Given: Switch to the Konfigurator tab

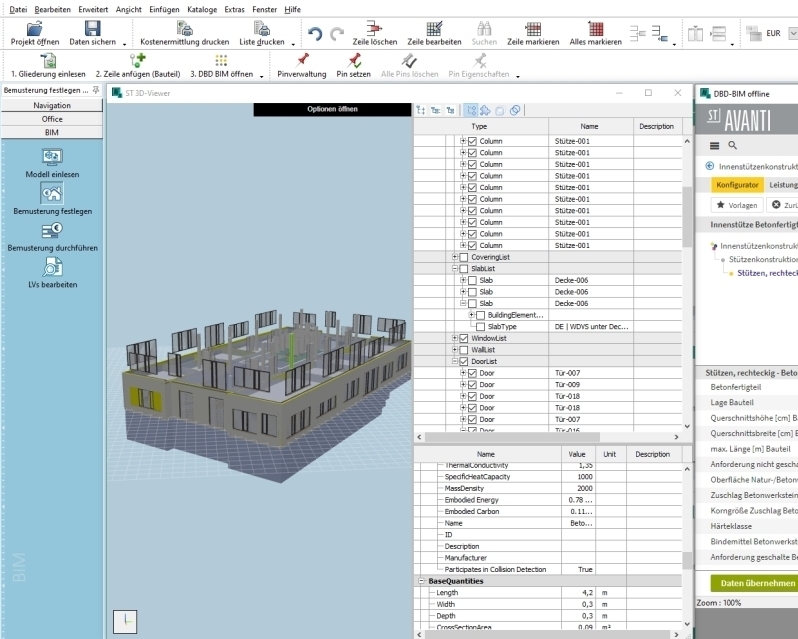Looking at the screenshot, I should point(738,185).
